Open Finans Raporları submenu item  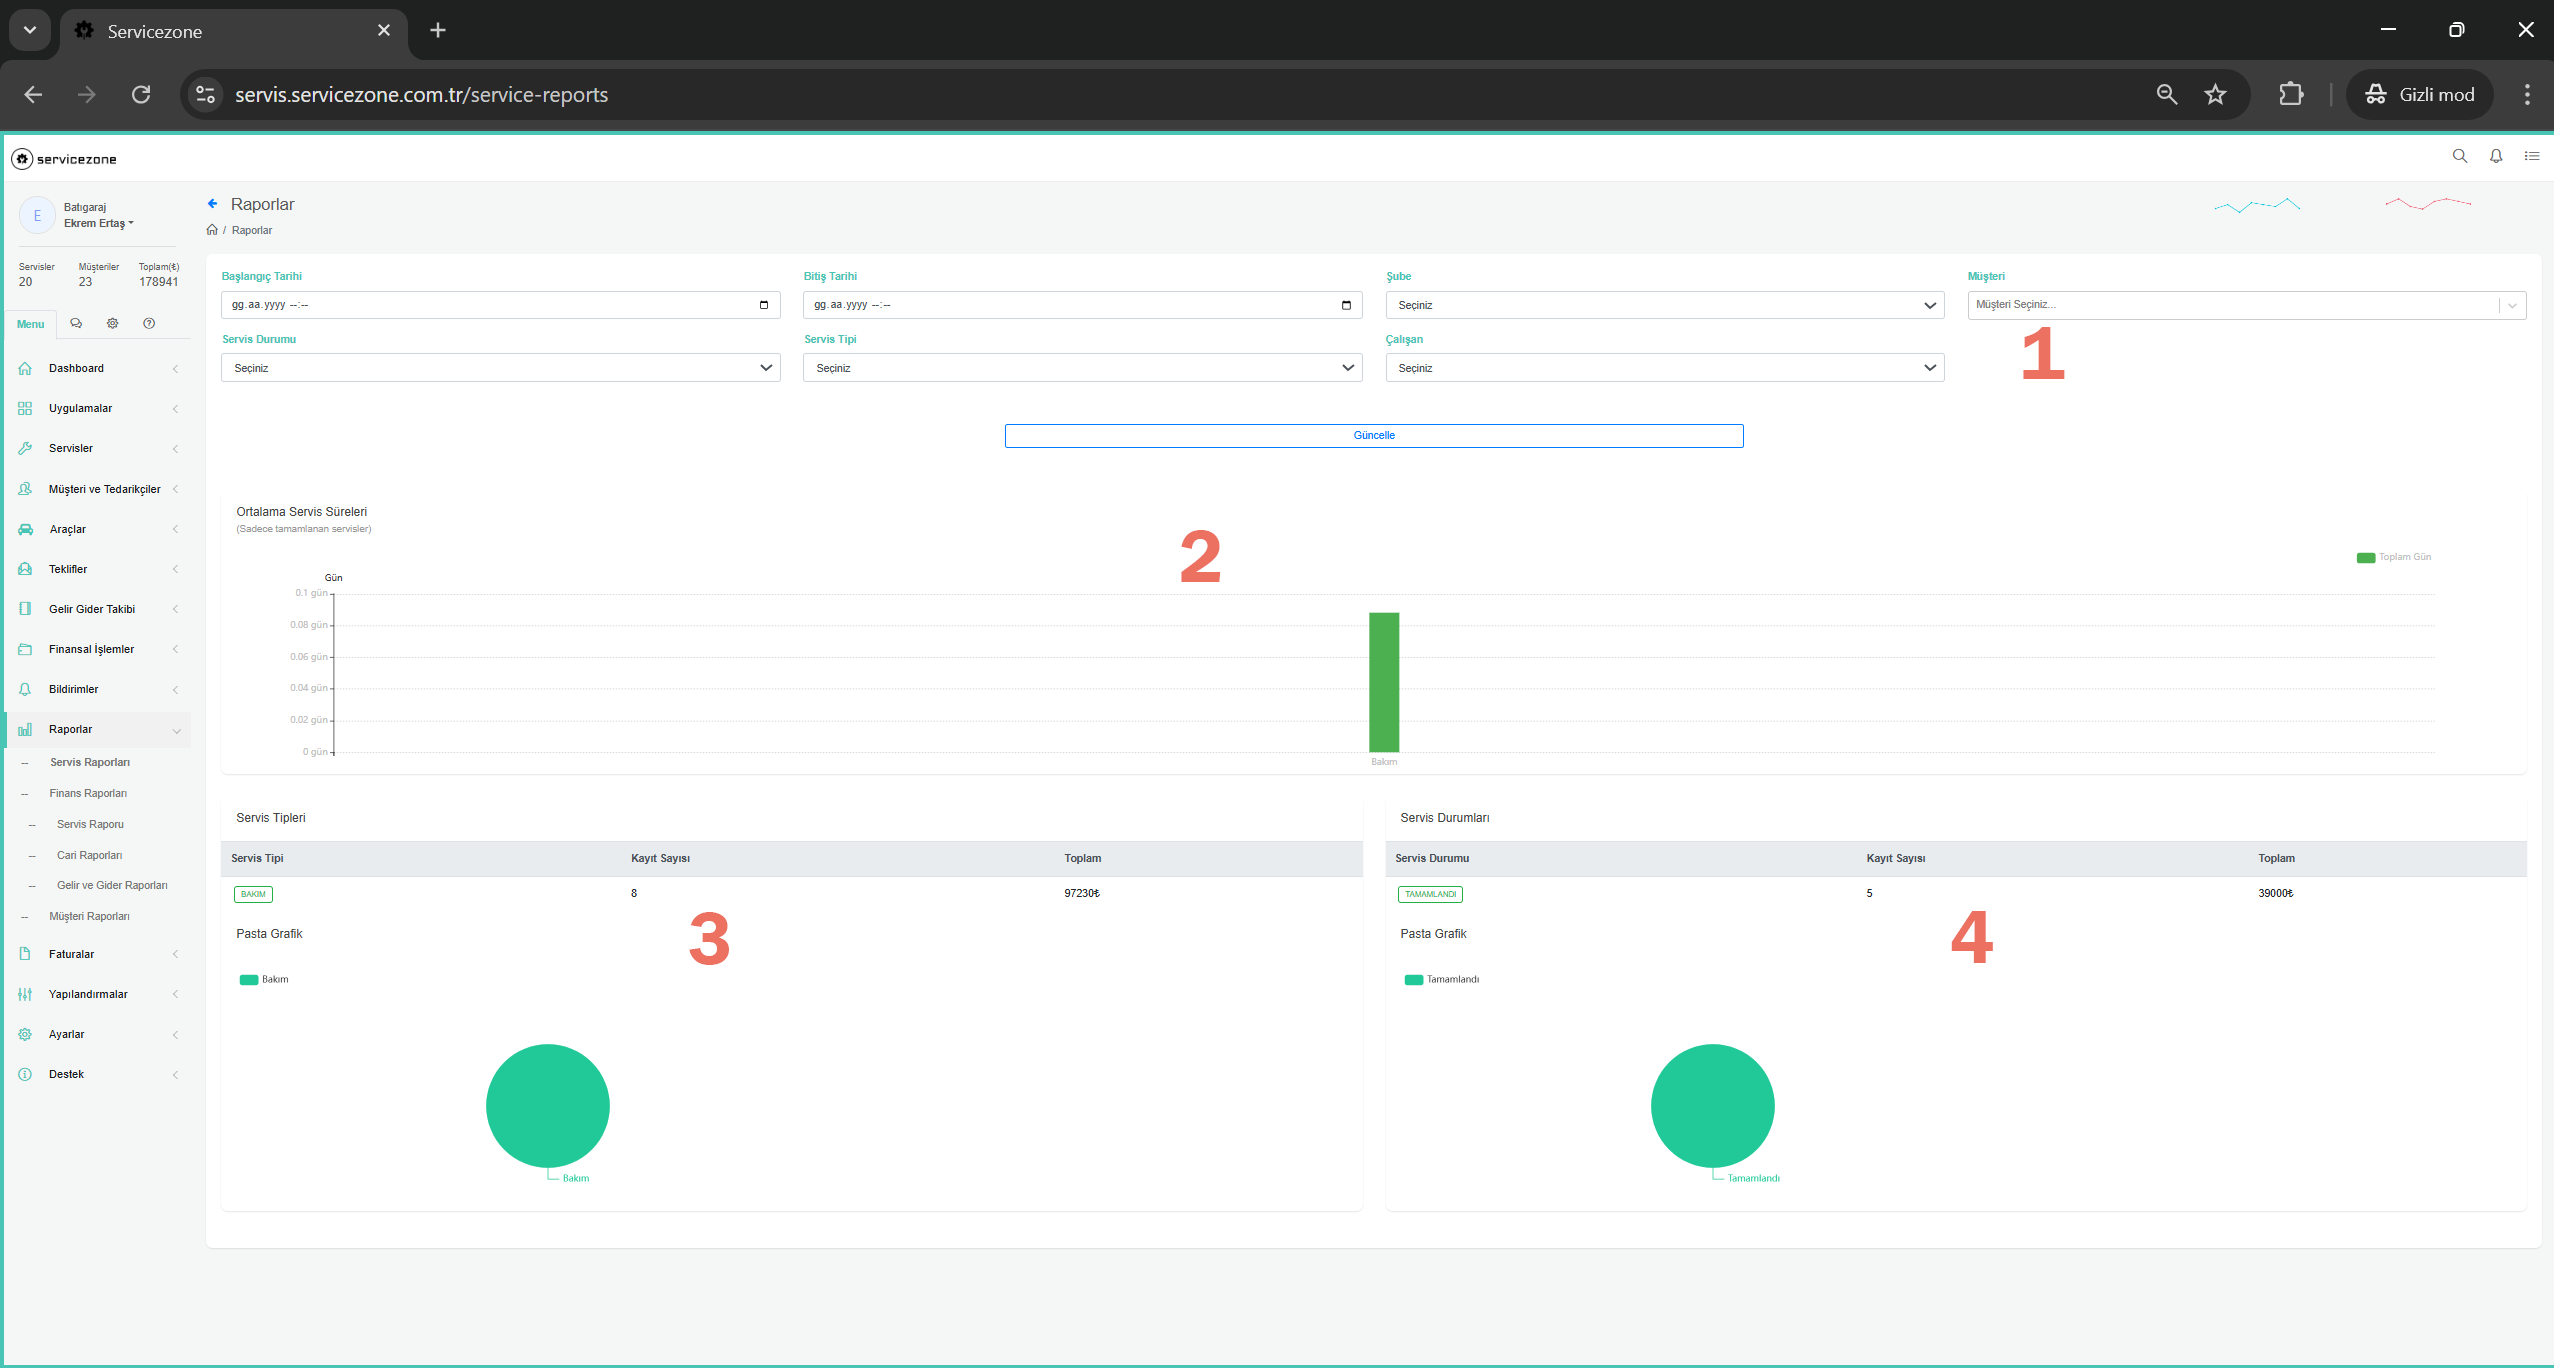[x=88, y=793]
